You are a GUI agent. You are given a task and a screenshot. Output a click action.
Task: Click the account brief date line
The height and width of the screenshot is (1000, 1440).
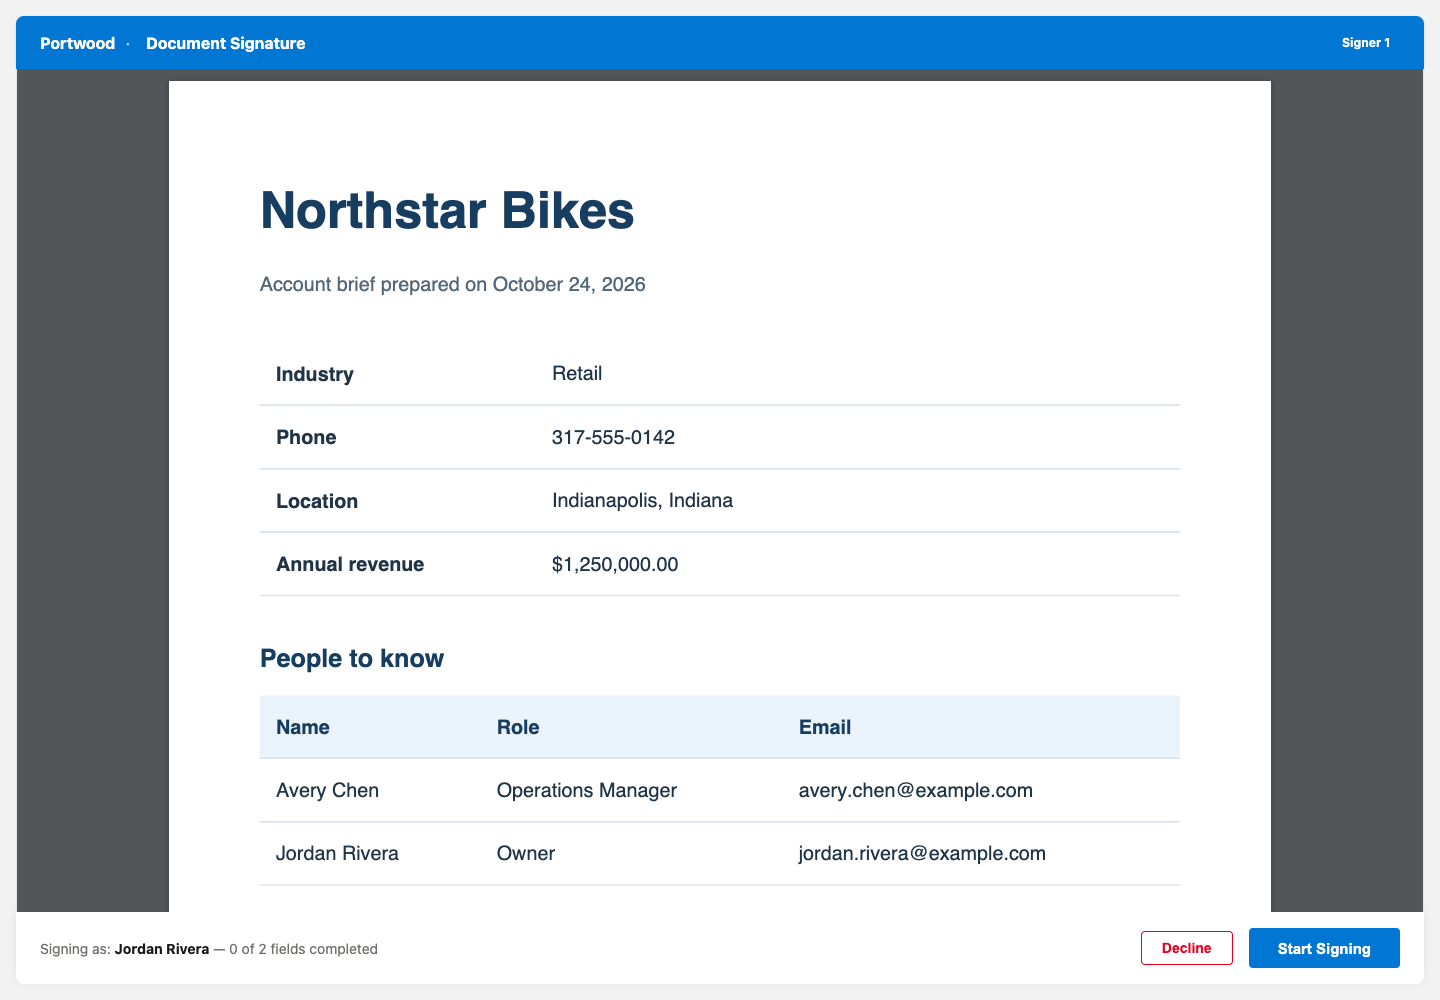[453, 284]
